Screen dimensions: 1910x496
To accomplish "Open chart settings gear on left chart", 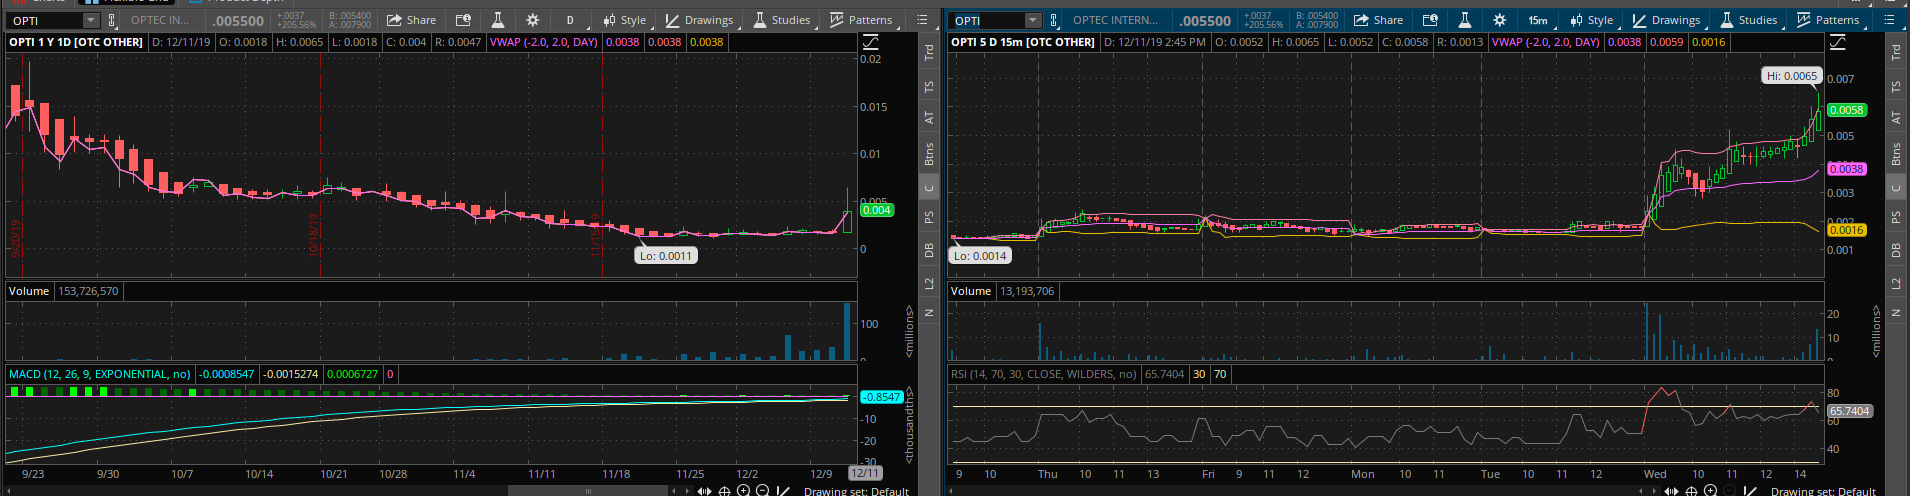I will (532, 20).
